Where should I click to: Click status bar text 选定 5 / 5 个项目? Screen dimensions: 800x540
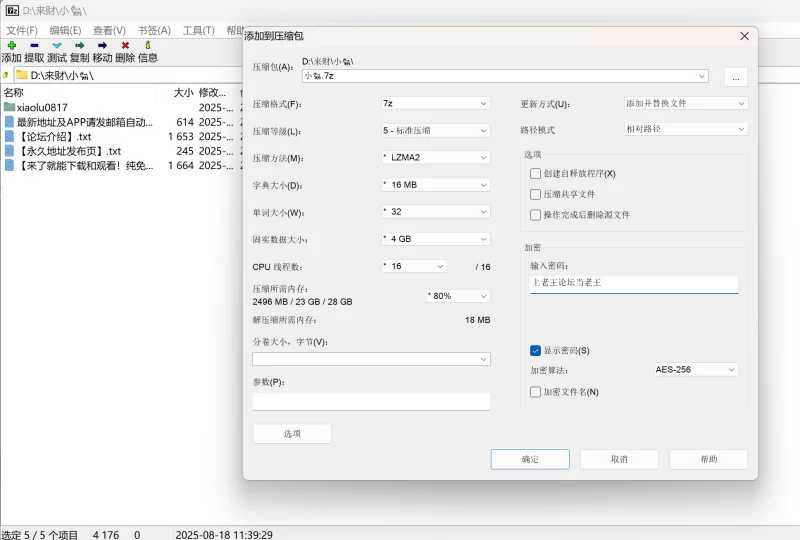click(x=40, y=534)
